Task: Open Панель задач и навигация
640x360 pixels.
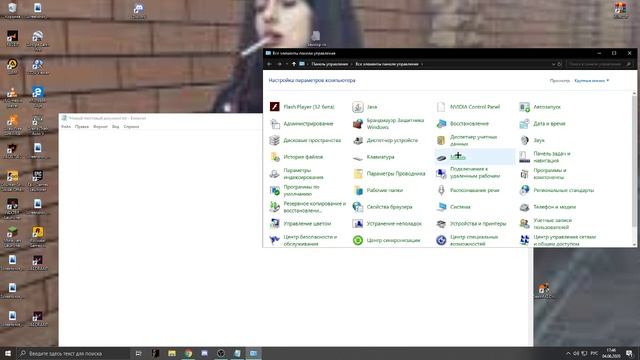Action: pos(545,157)
